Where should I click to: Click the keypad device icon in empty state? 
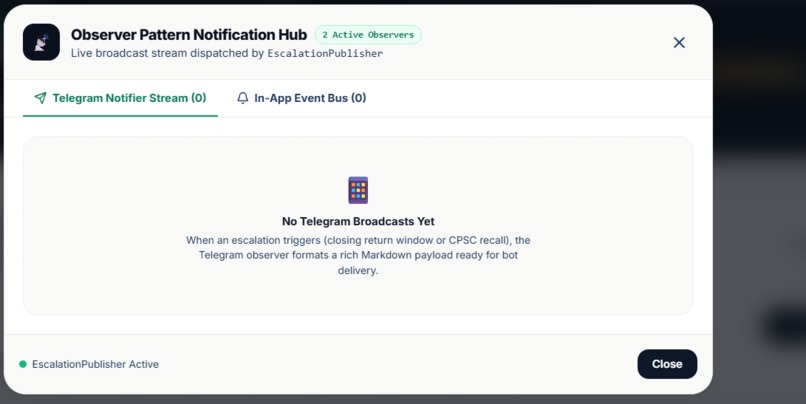tap(358, 190)
